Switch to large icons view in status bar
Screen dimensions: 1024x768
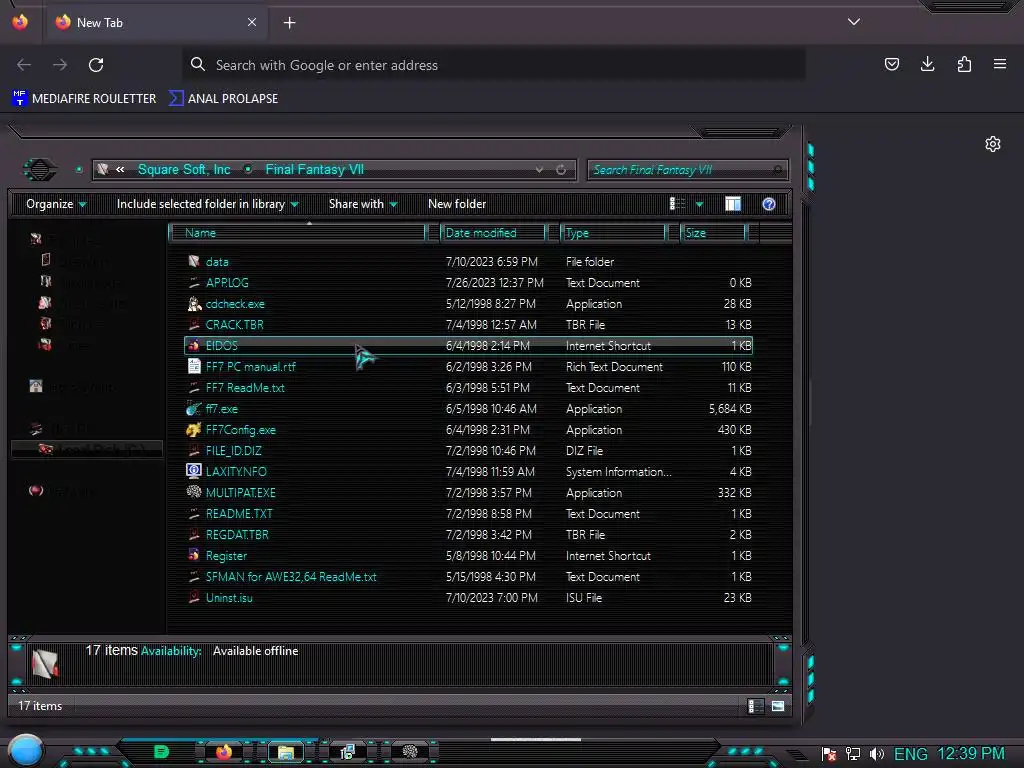(778, 706)
